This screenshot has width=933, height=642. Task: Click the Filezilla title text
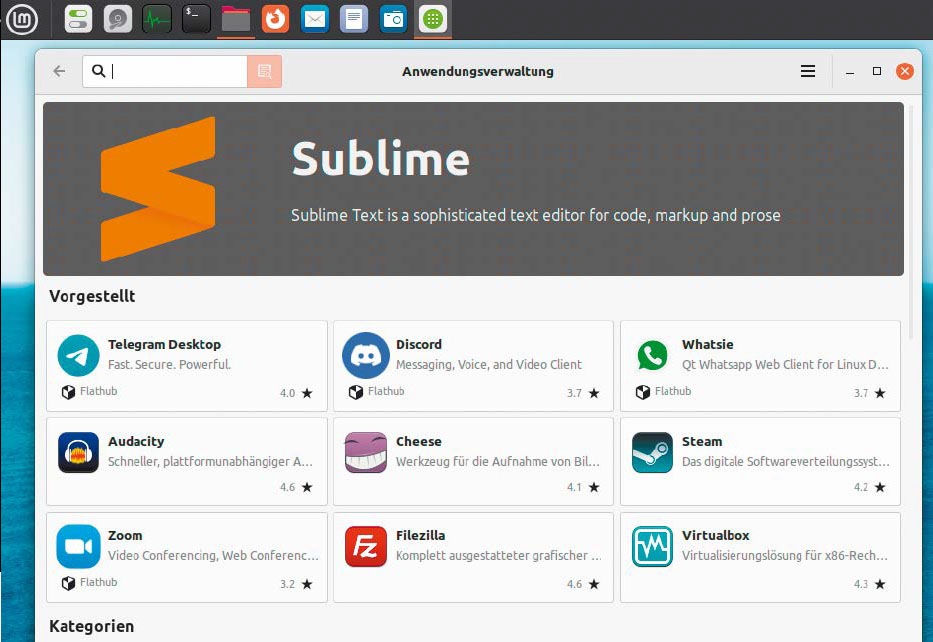coord(421,535)
